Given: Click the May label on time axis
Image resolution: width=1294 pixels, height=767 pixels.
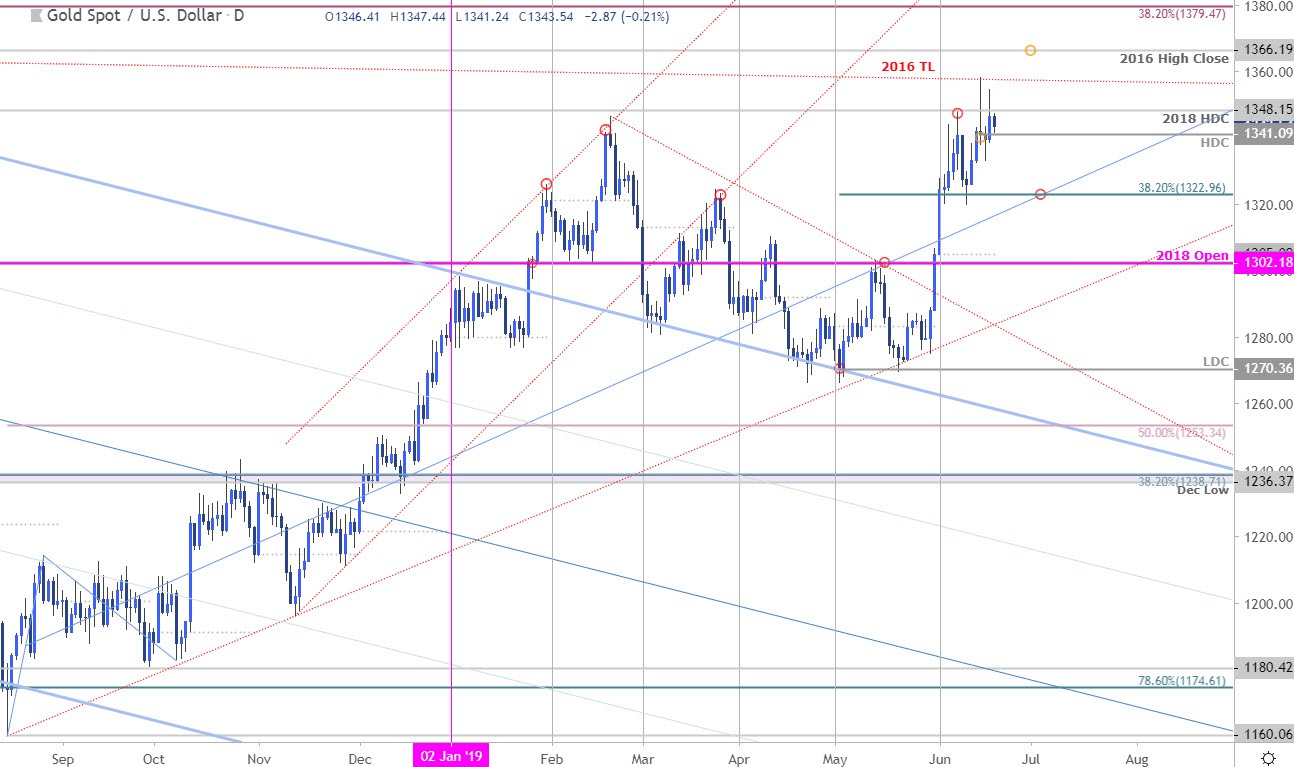Looking at the screenshot, I should (836, 758).
